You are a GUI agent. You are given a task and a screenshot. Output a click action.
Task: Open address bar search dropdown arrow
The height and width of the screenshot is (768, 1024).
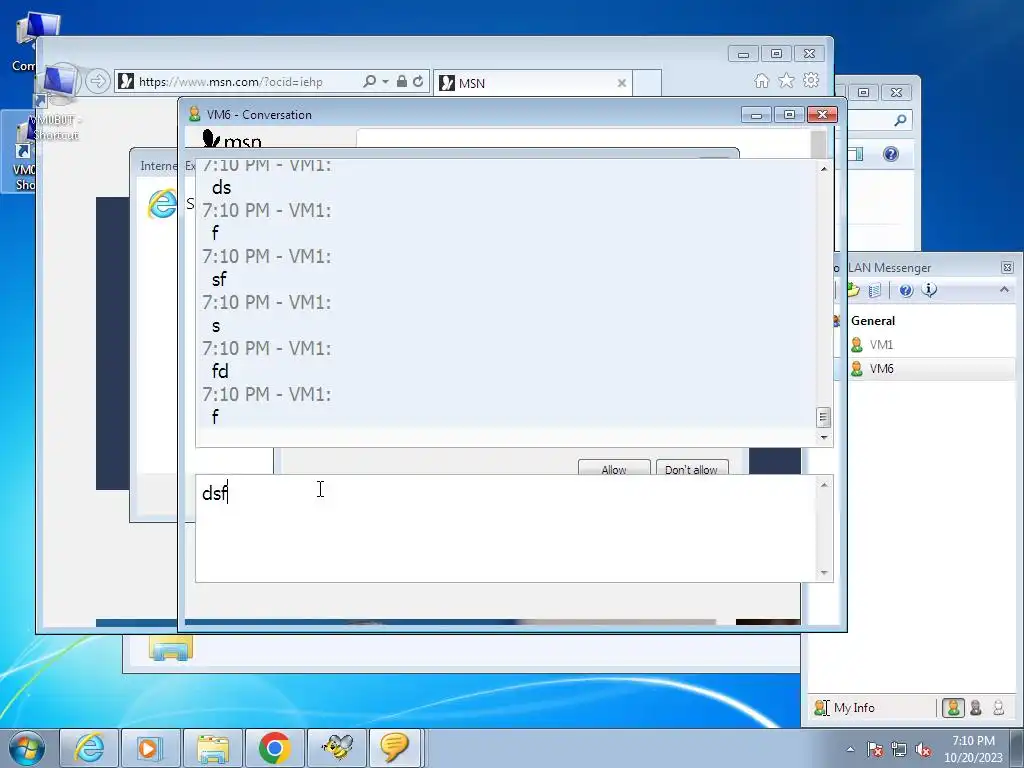pos(385,82)
